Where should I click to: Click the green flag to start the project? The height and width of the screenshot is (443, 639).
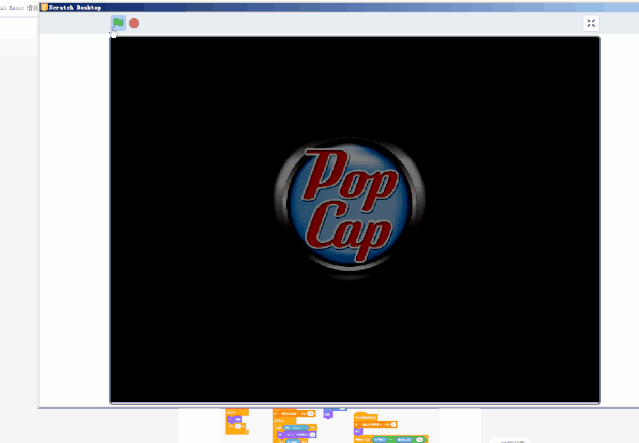(x=118, y=23)
